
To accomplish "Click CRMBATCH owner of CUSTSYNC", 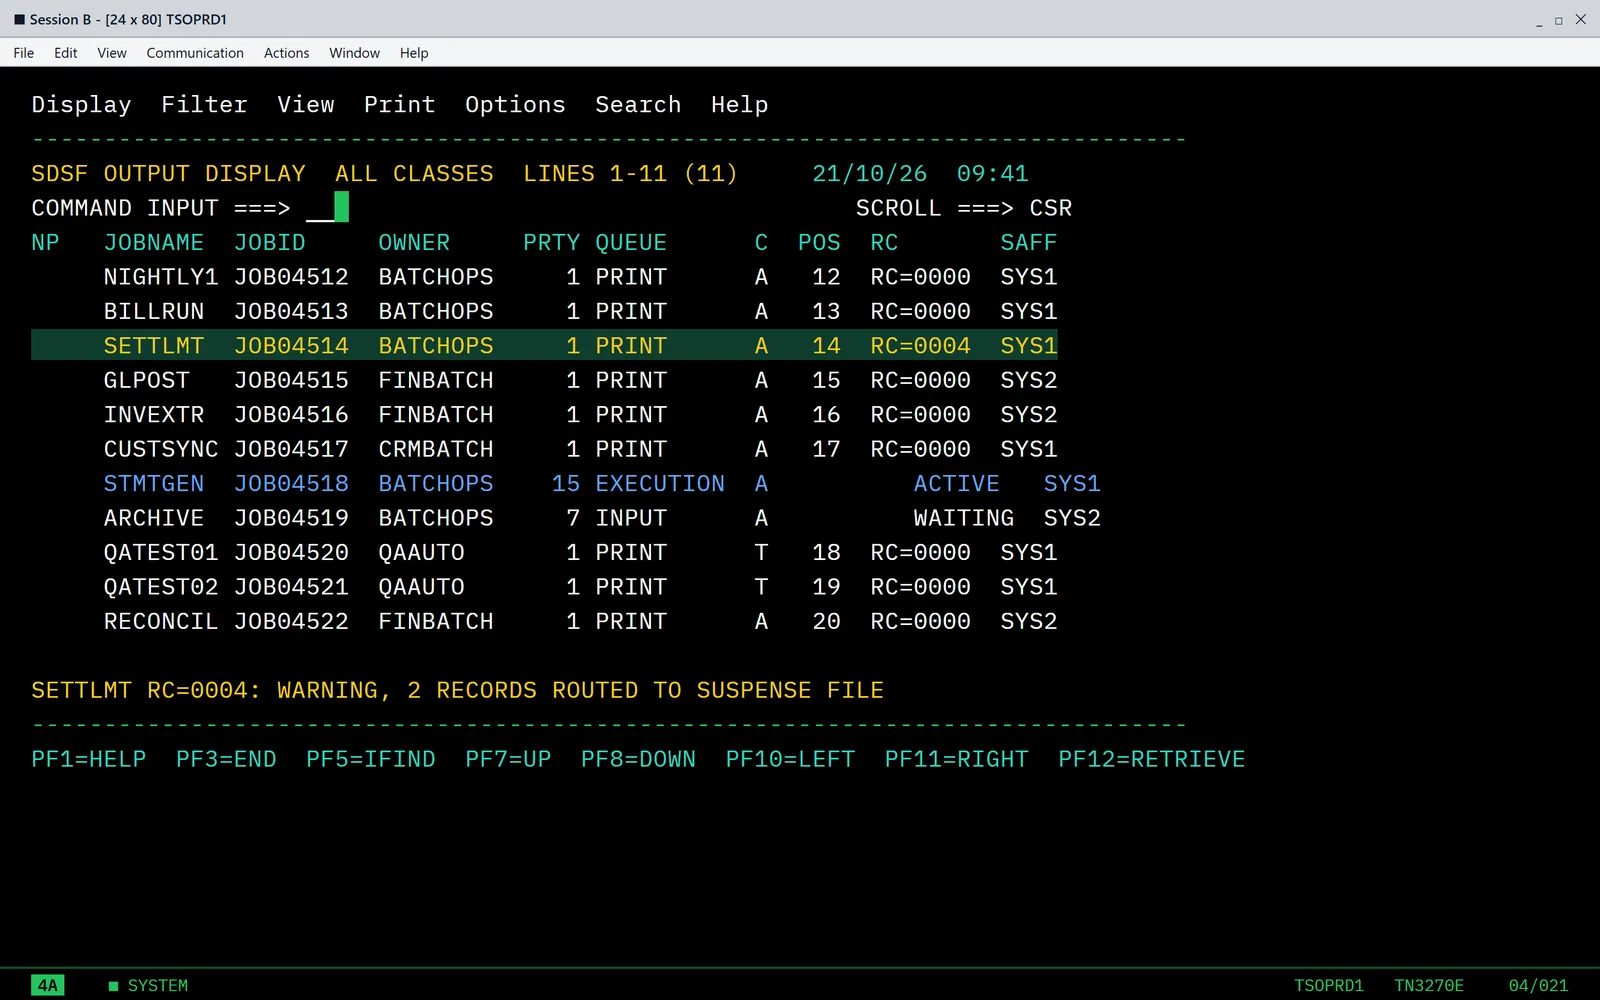I will click(436, 450).
